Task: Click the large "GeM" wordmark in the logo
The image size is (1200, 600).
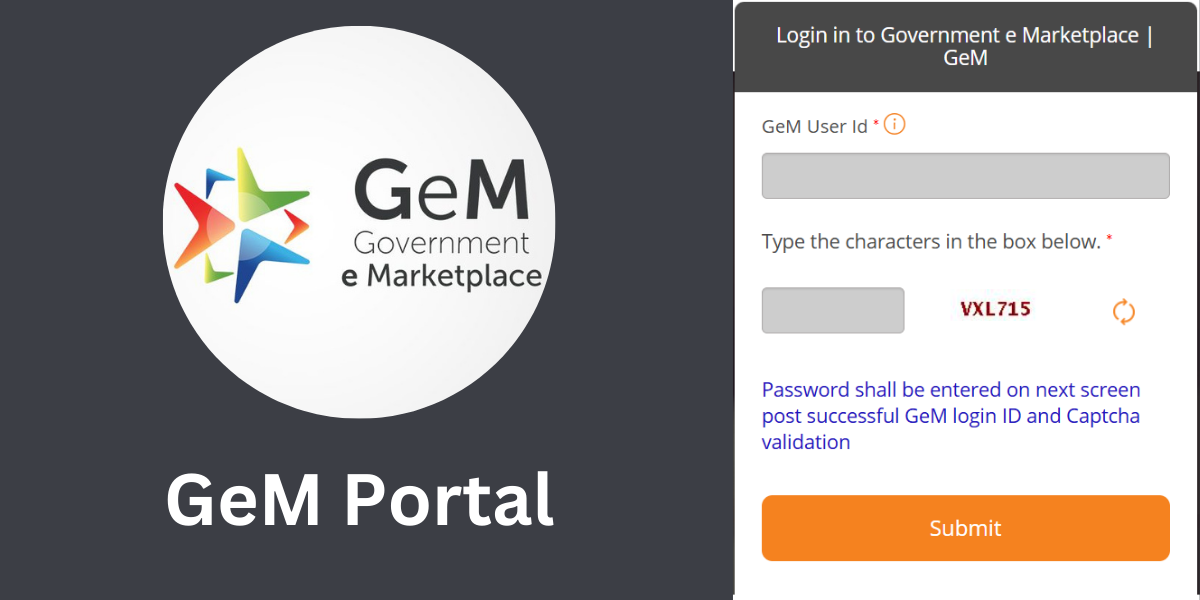Action: click(x=441, y=191)
